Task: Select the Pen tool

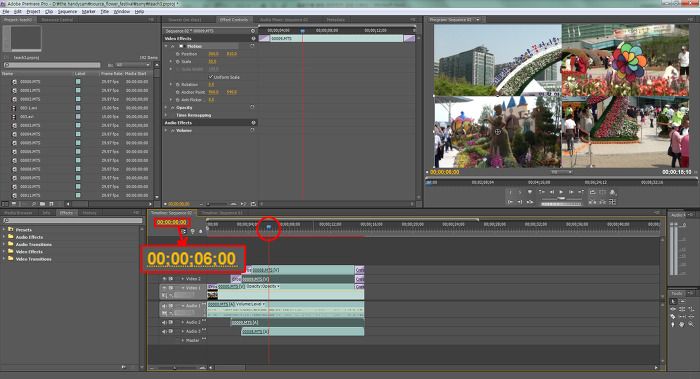Action: tap(673, 325)
